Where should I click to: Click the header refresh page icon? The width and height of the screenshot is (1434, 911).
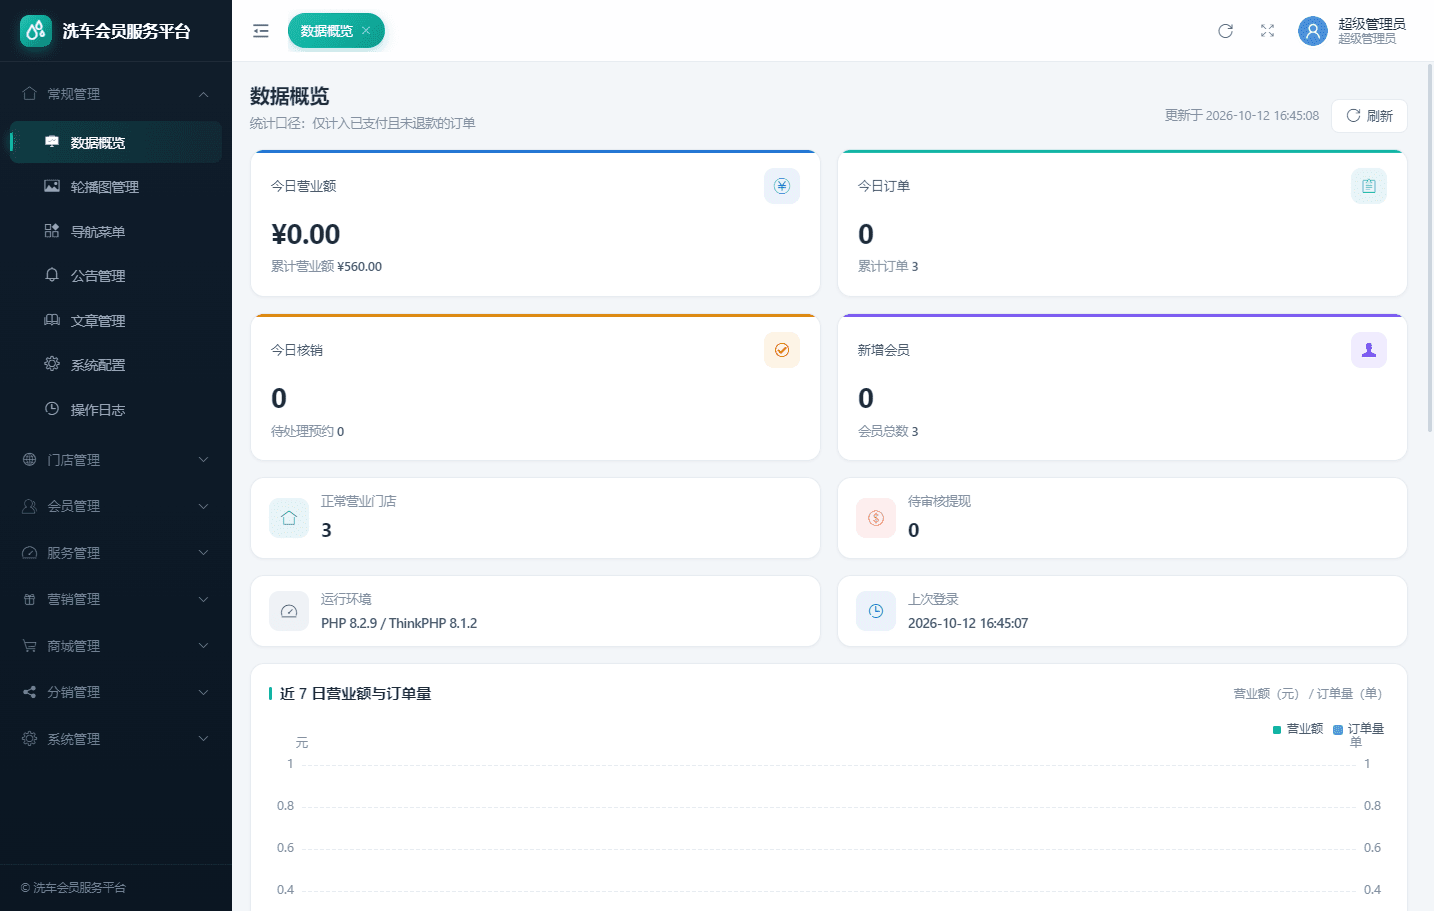(x=1225, y=31)
